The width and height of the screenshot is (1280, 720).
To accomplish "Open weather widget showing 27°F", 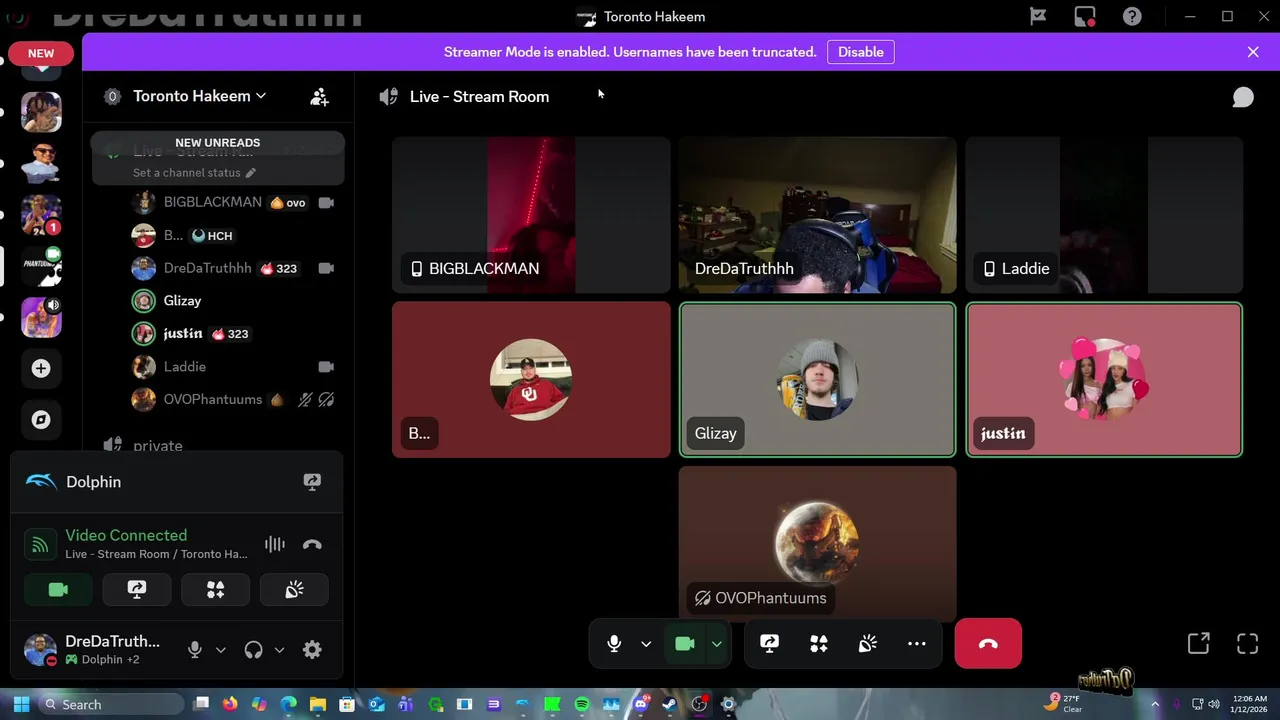I will pos(1064,704).
